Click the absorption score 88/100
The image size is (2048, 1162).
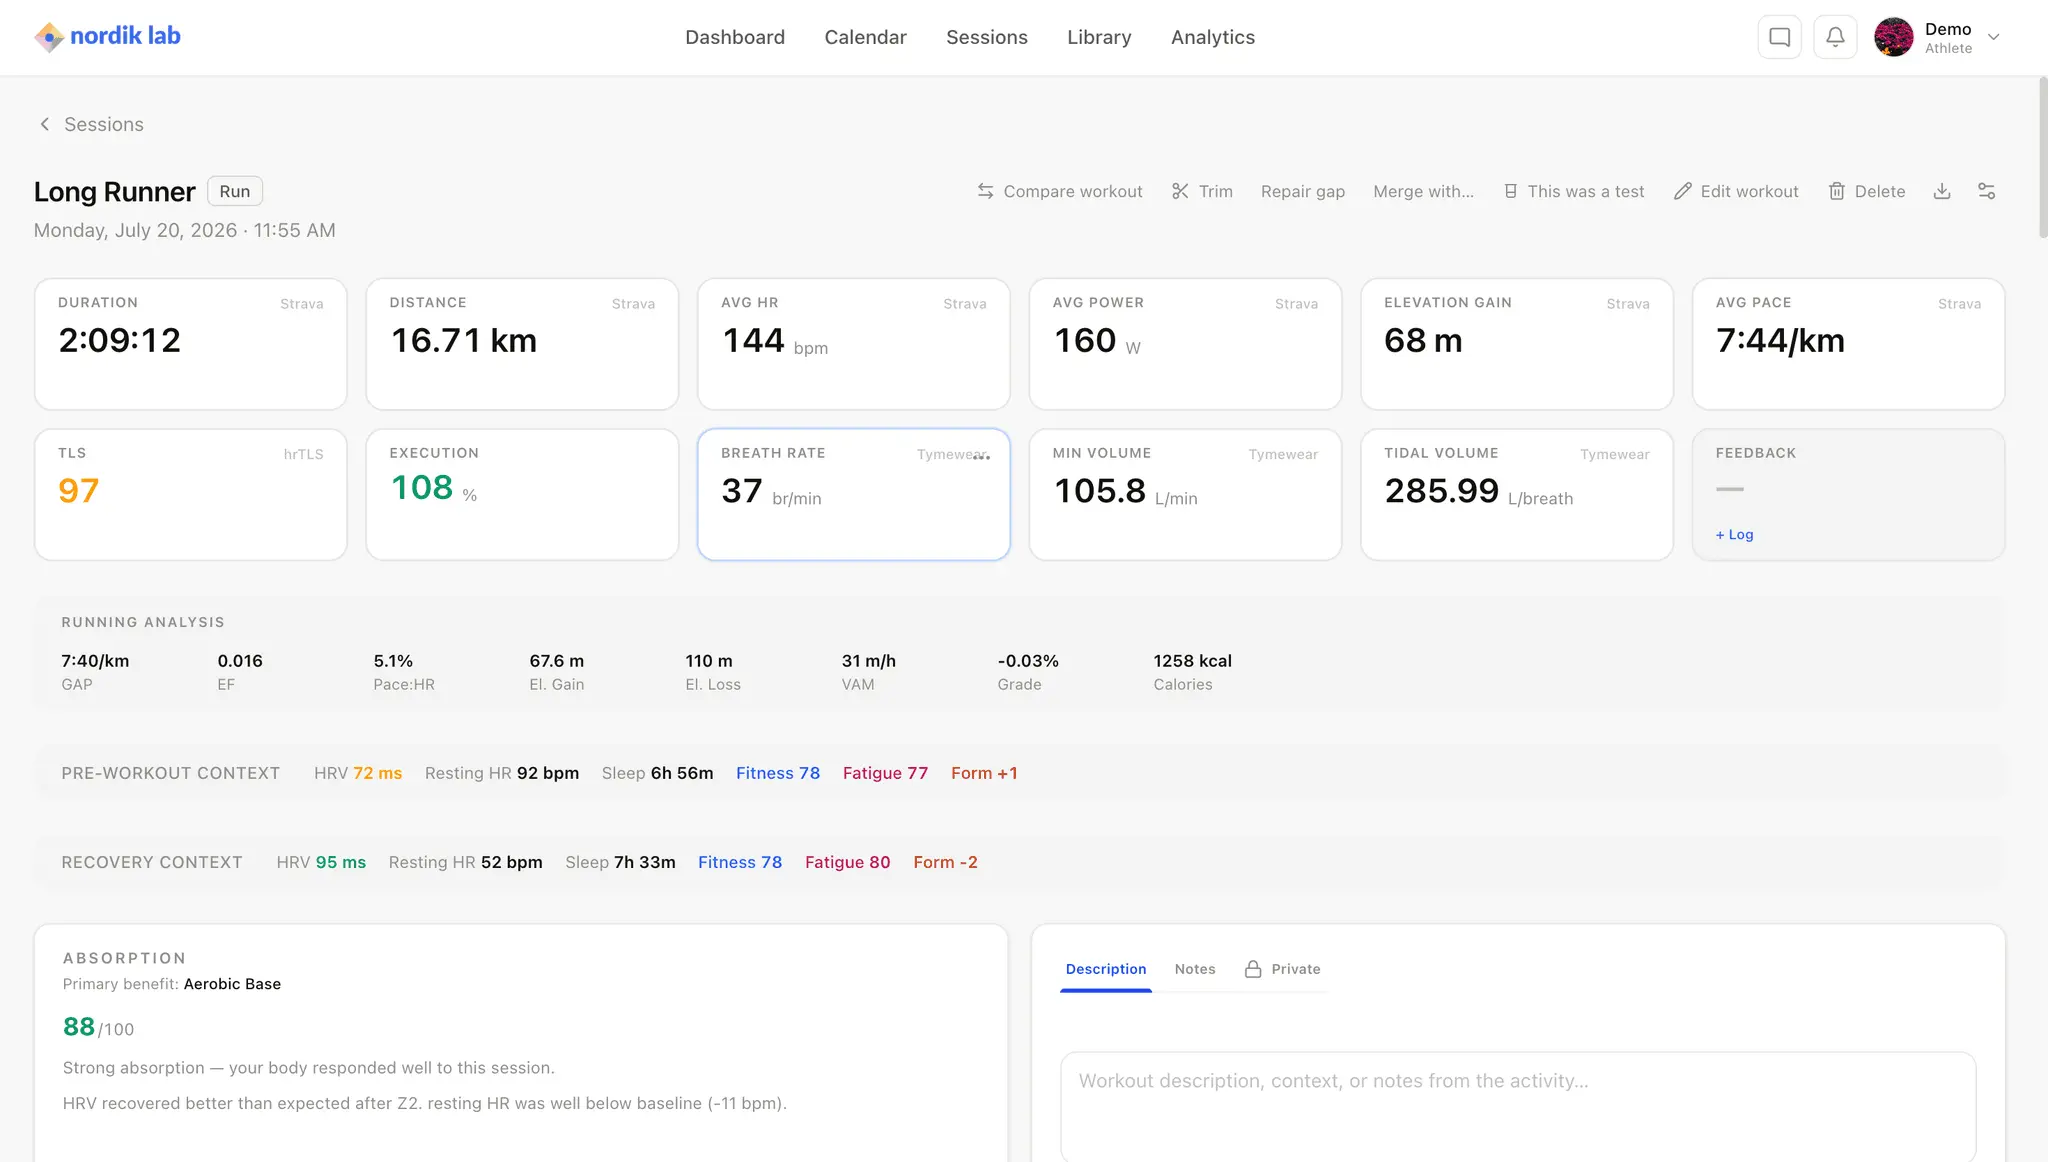(98, 1027)
